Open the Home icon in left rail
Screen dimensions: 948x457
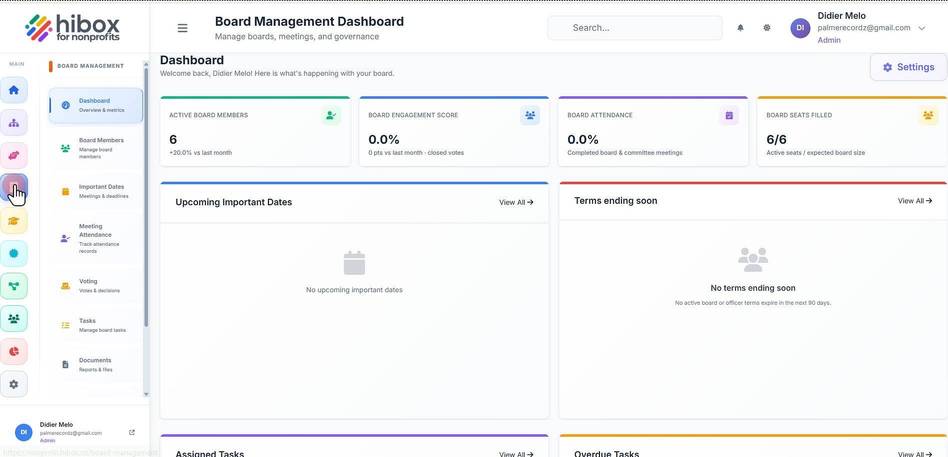pos(14,90)
